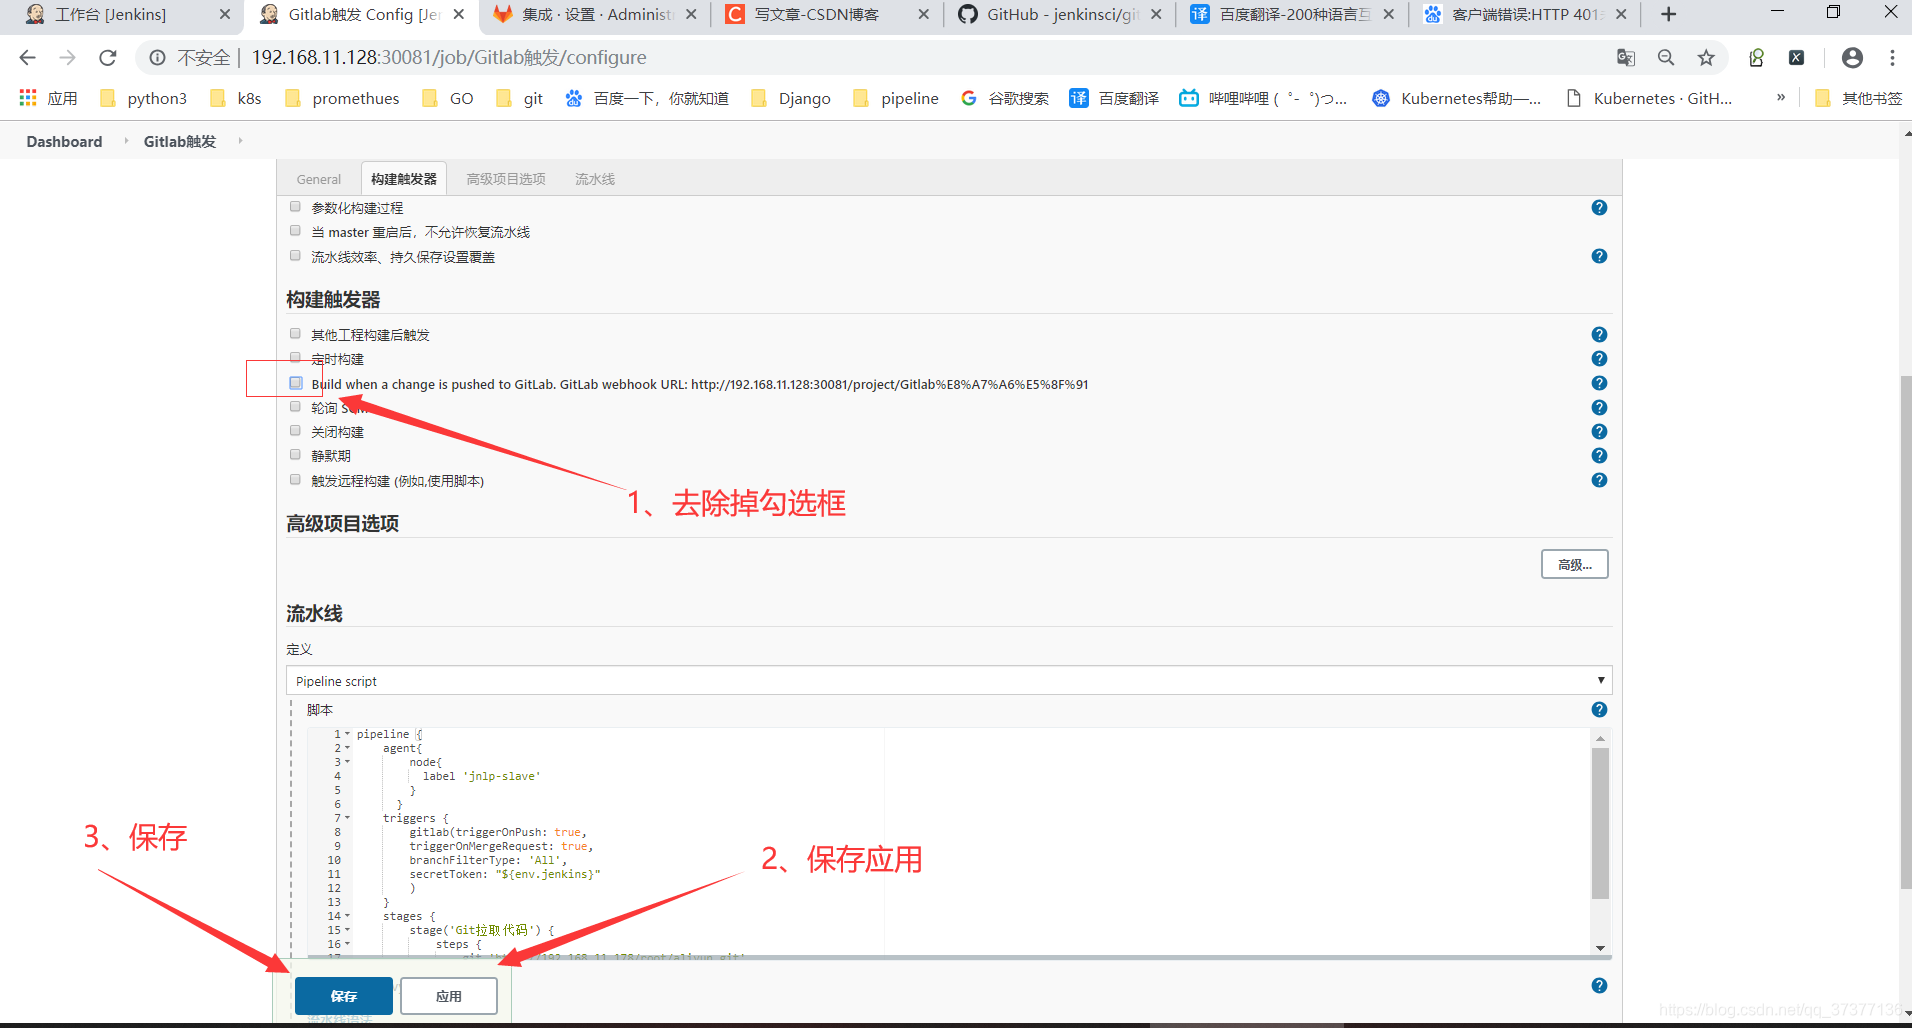Viewport: 1912px width, 1028px height.
Task: Click script editor scroll-down arrow
Action: (x=1600, y=948)
